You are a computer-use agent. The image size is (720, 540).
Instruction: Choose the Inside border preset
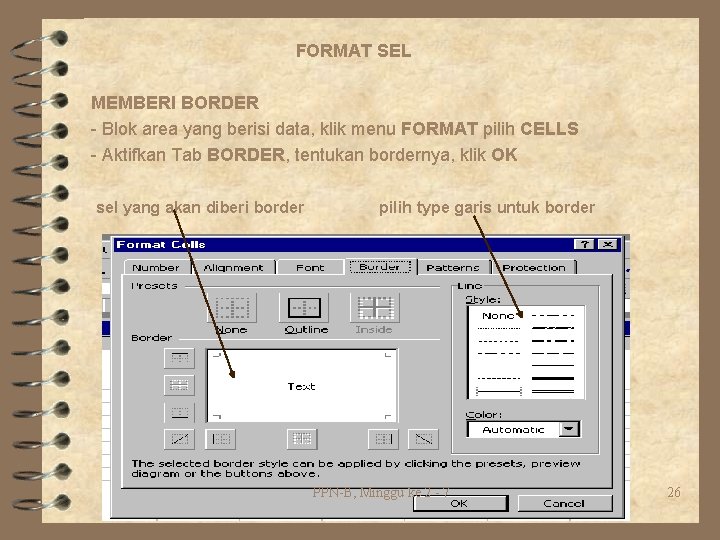pyautogui.click(x=375, y=308)
